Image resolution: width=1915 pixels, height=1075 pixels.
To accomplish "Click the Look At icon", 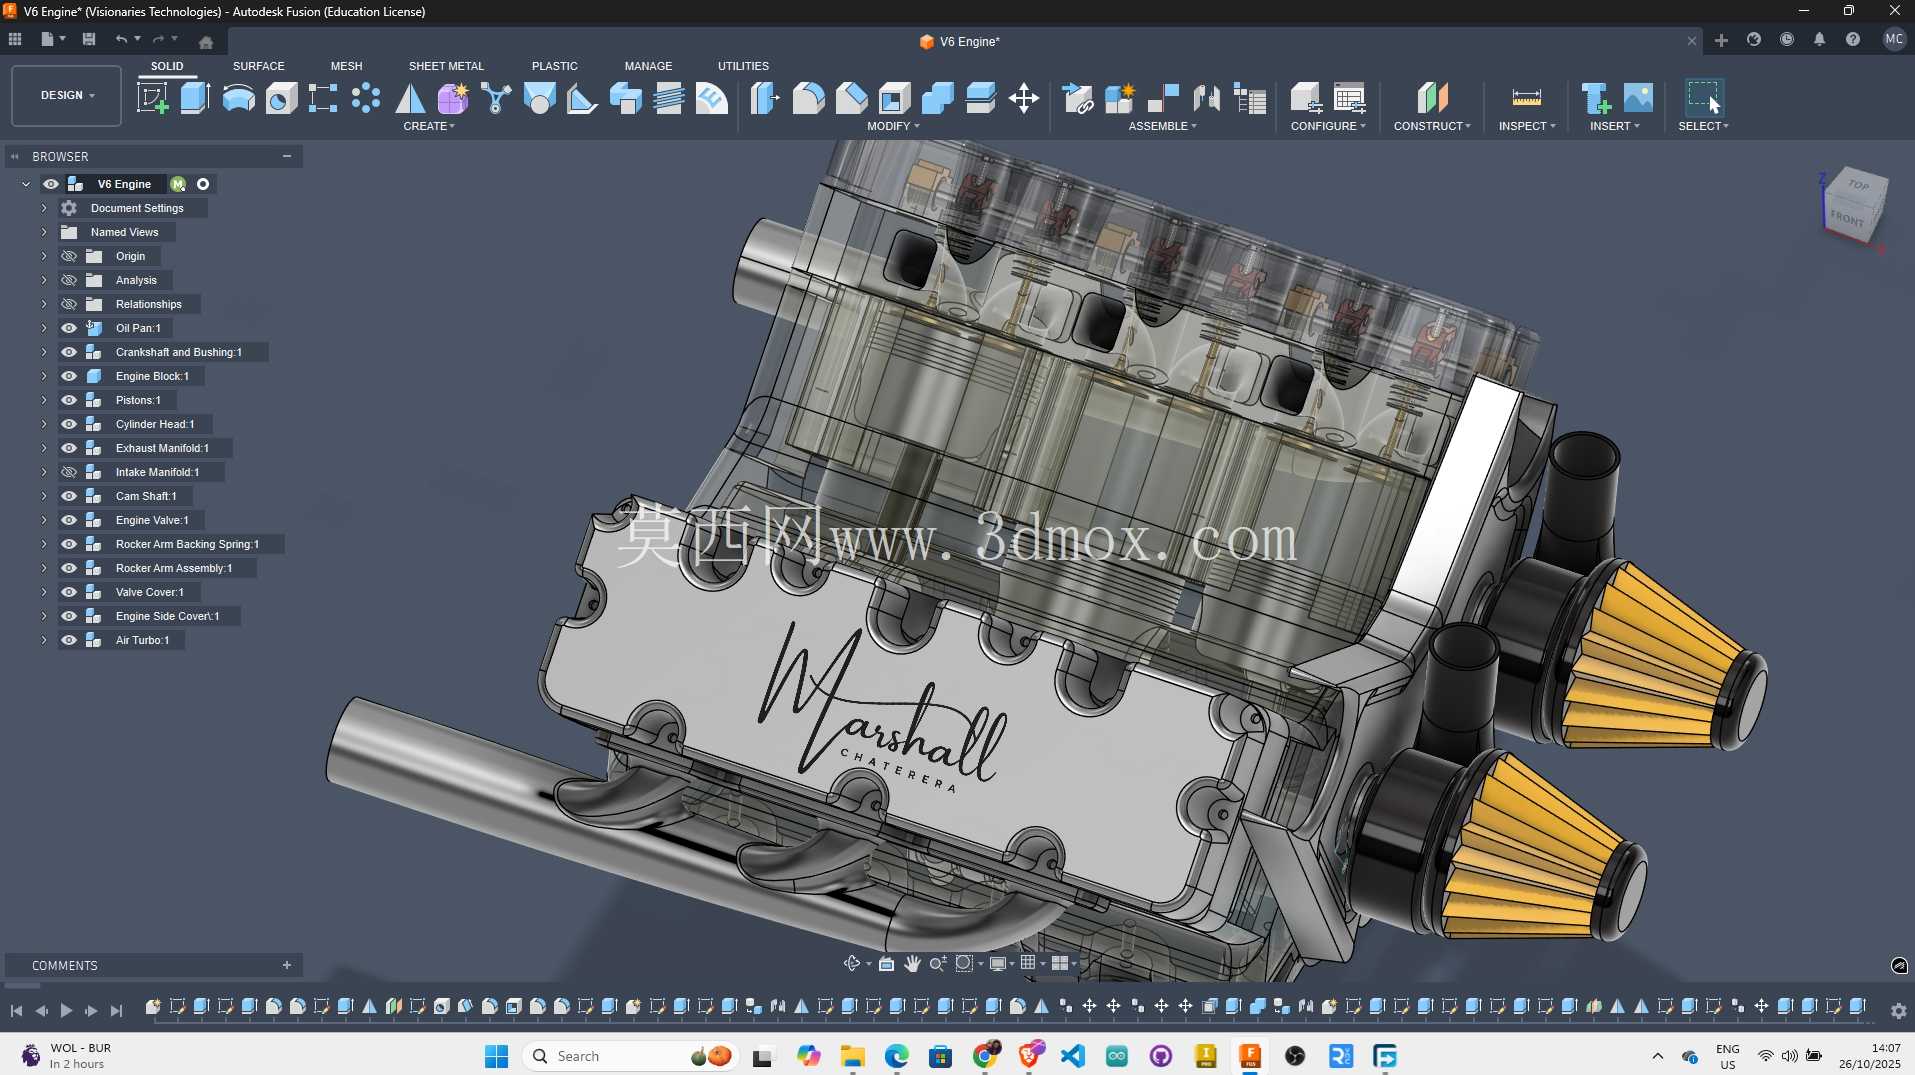I will click(x=886, y=963).
